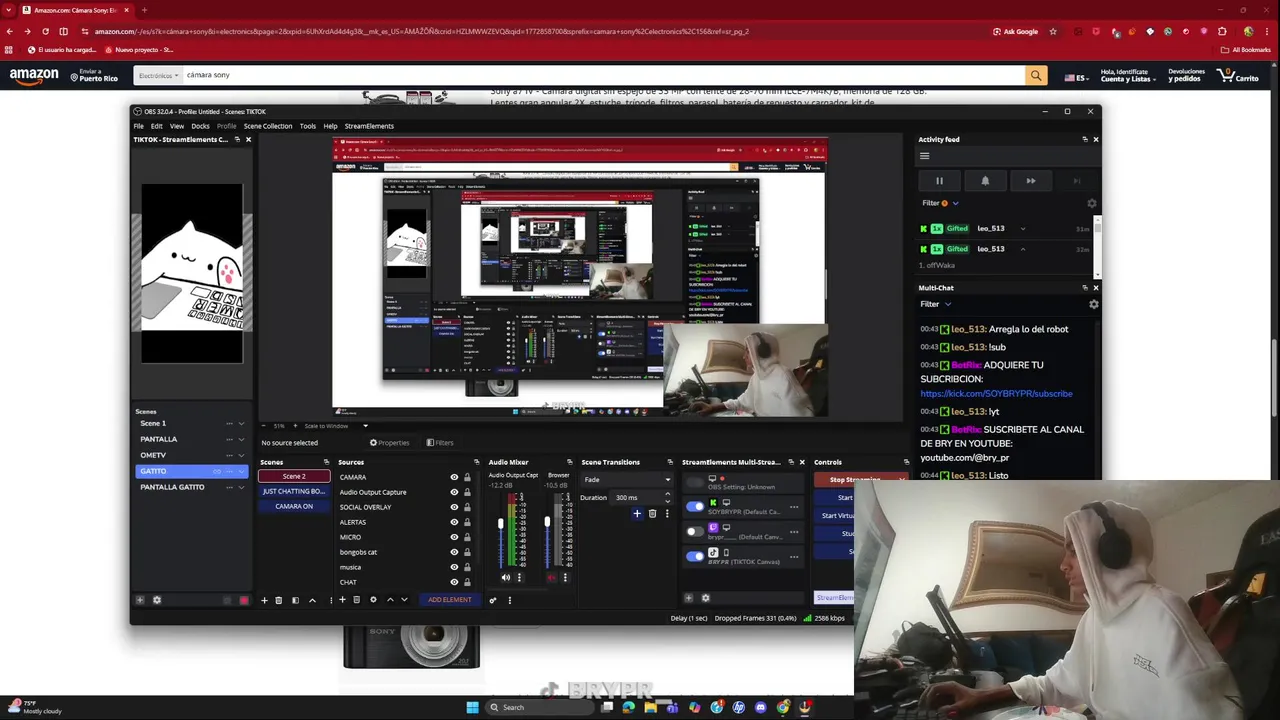The height and width of the screenshot is (720, 1280).
Task: Open advanced audio properties gear icons
Action: click(x=492, y=600)
